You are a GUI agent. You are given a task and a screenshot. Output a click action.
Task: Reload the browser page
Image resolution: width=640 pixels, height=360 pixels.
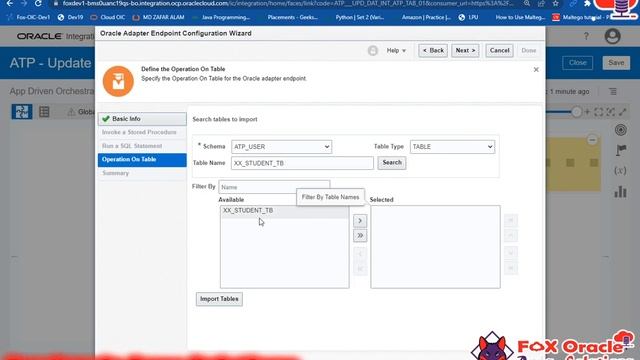38,3
